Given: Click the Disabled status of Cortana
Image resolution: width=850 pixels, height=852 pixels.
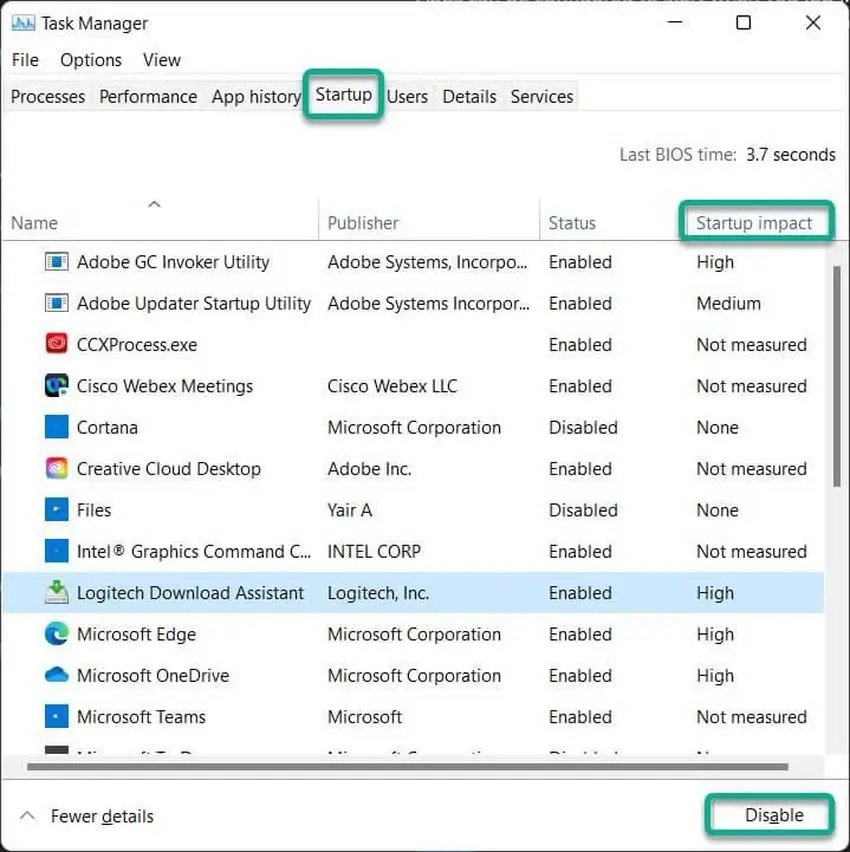Looking at the screenshot, I should 583,427.
